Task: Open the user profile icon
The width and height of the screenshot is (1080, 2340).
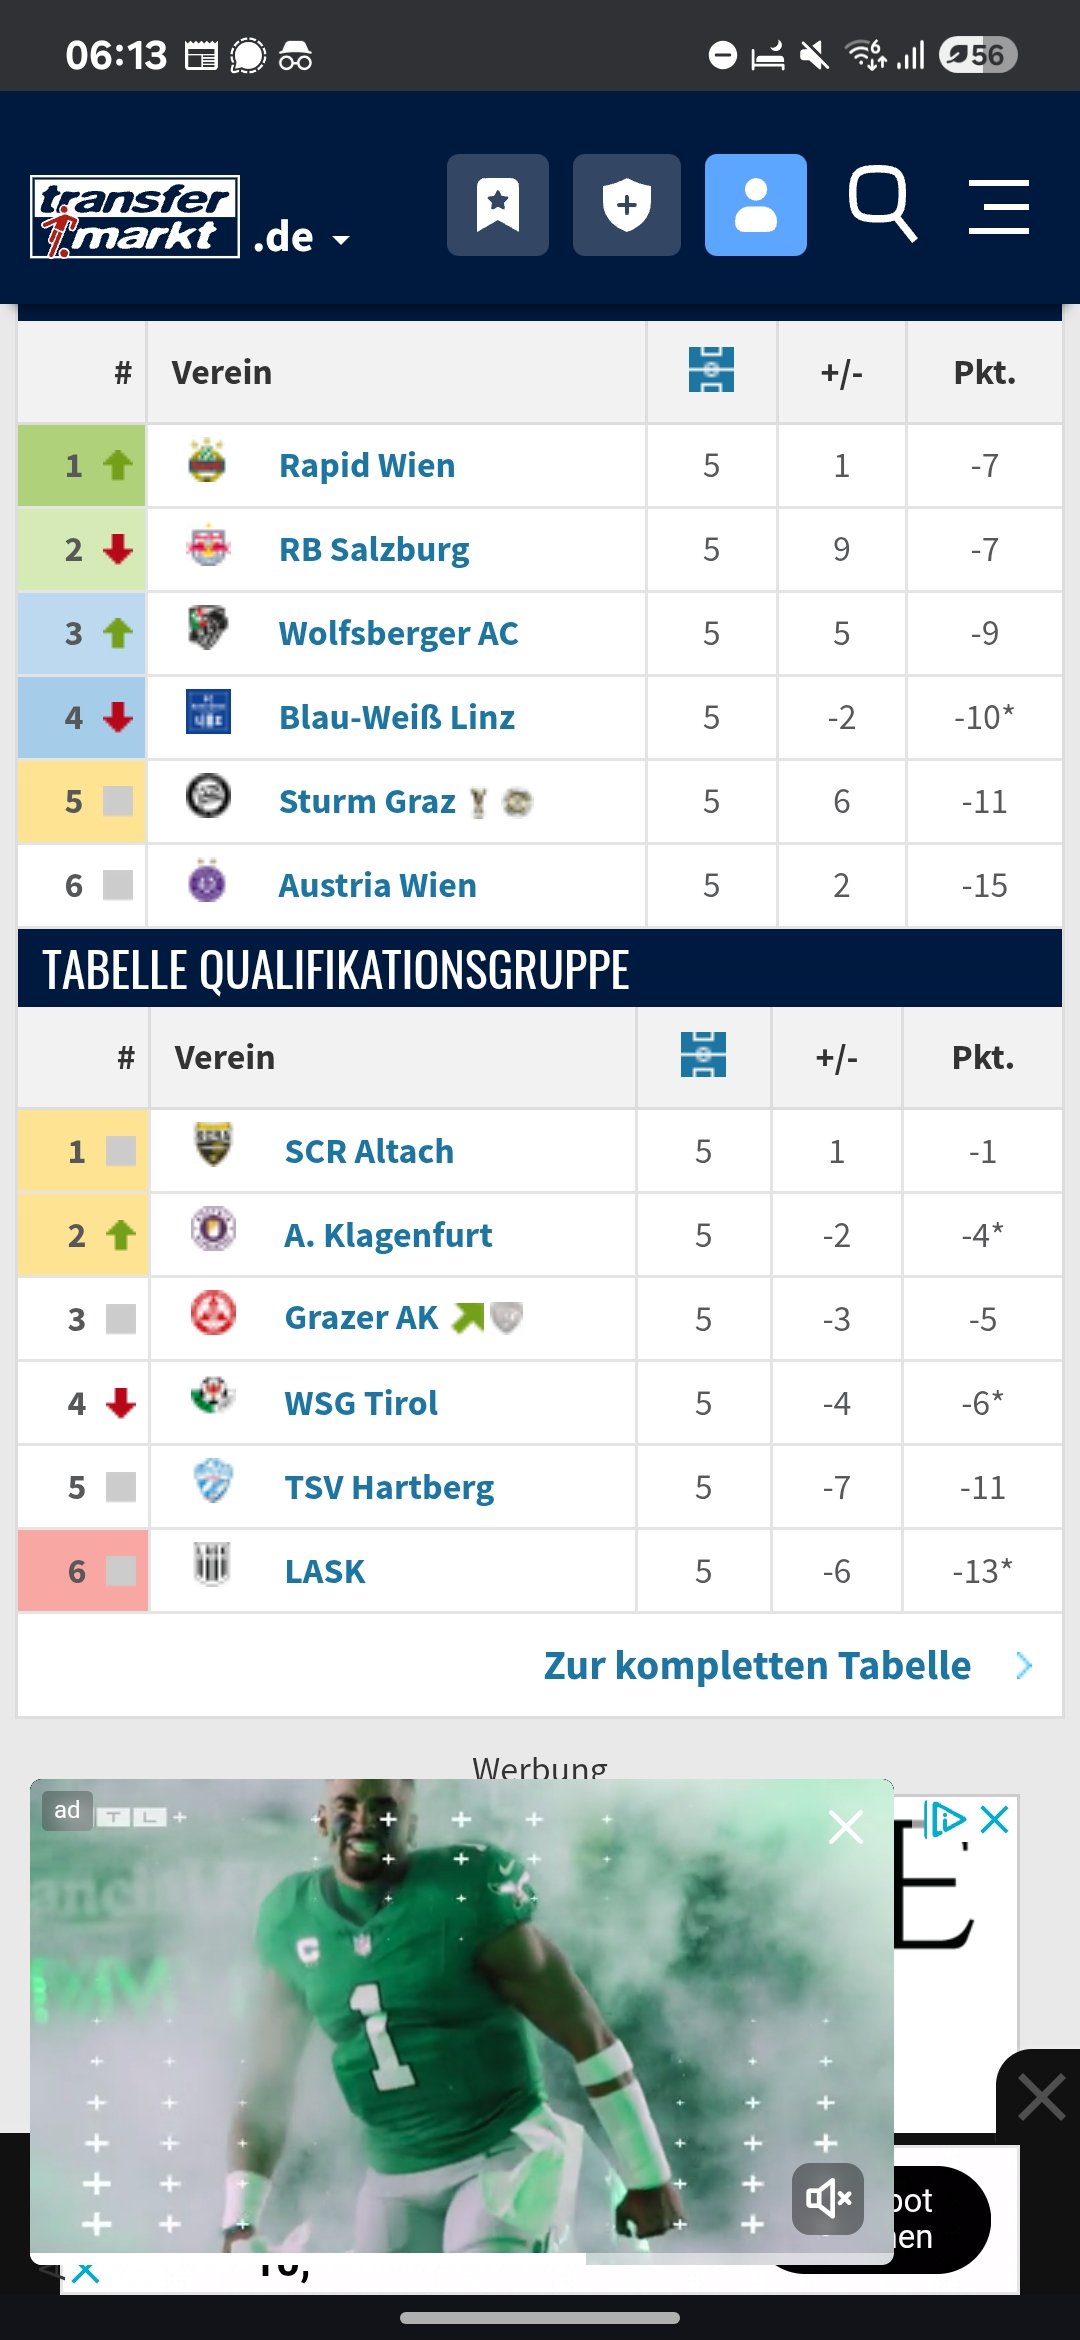Action: (756, 205)
